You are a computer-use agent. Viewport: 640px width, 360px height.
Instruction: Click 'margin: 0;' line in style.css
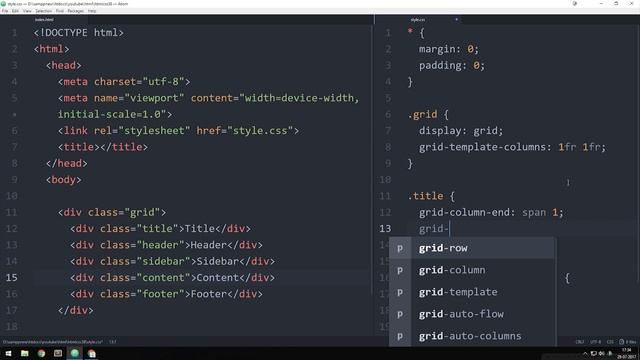click(x=449, y=49)
